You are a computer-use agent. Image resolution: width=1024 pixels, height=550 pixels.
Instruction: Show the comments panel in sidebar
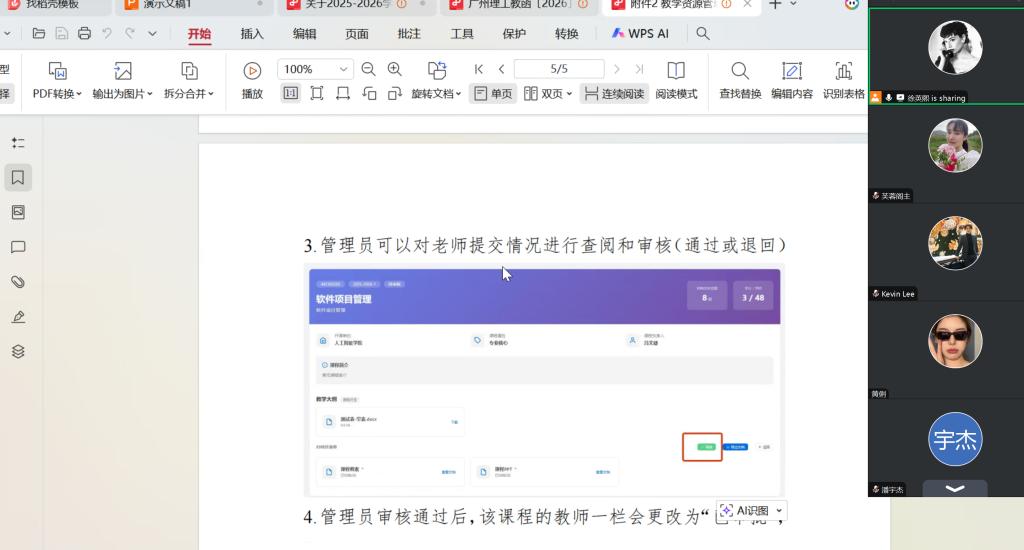18,247
